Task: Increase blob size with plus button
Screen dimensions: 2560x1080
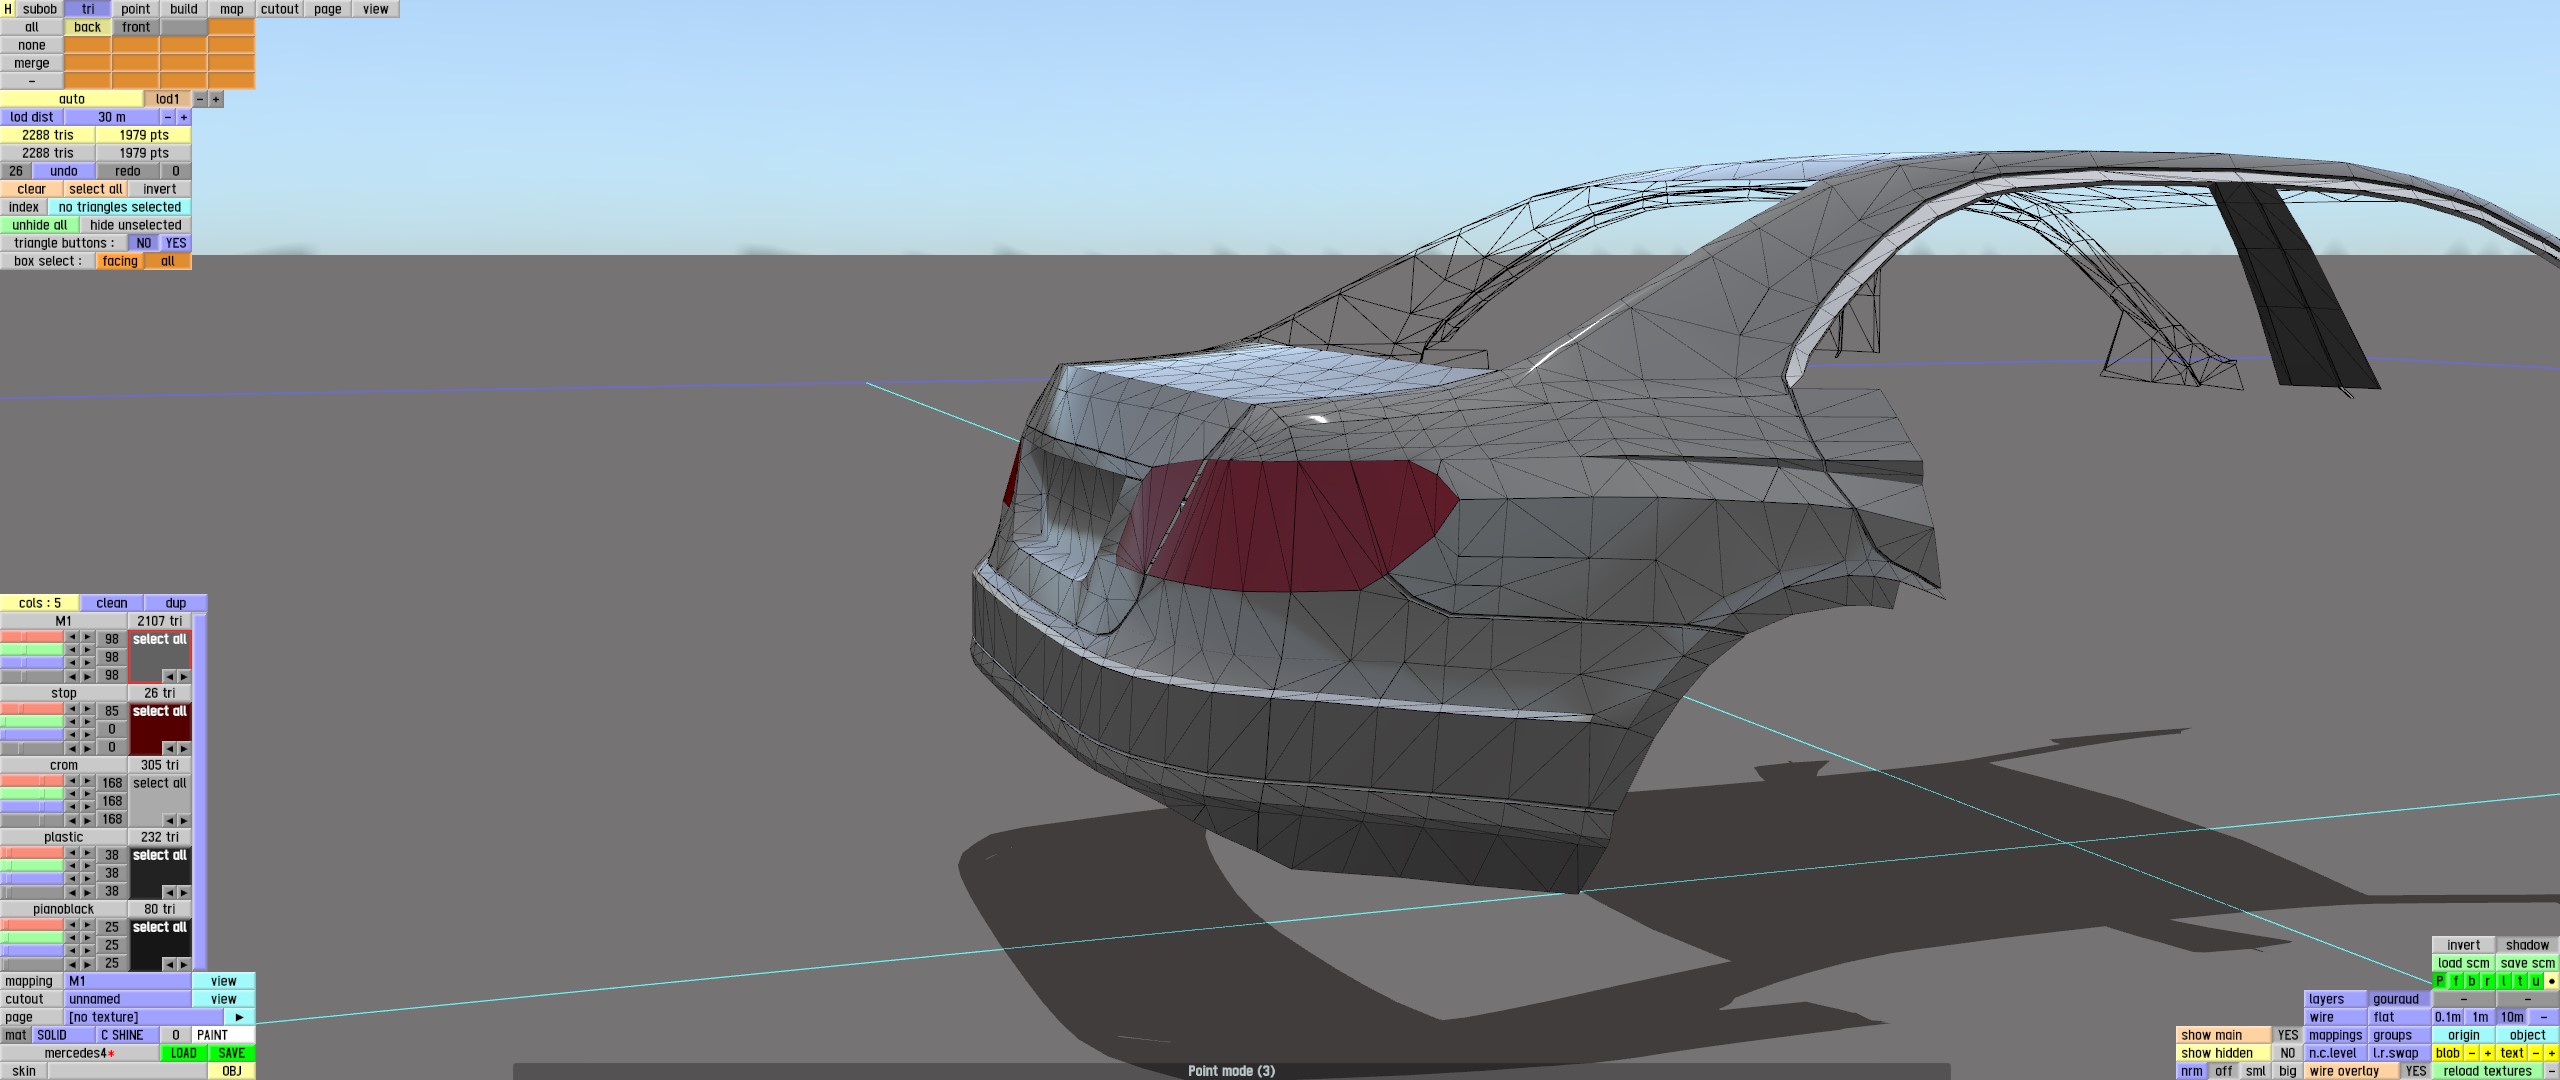Action: click(x=2488, y=1053)
